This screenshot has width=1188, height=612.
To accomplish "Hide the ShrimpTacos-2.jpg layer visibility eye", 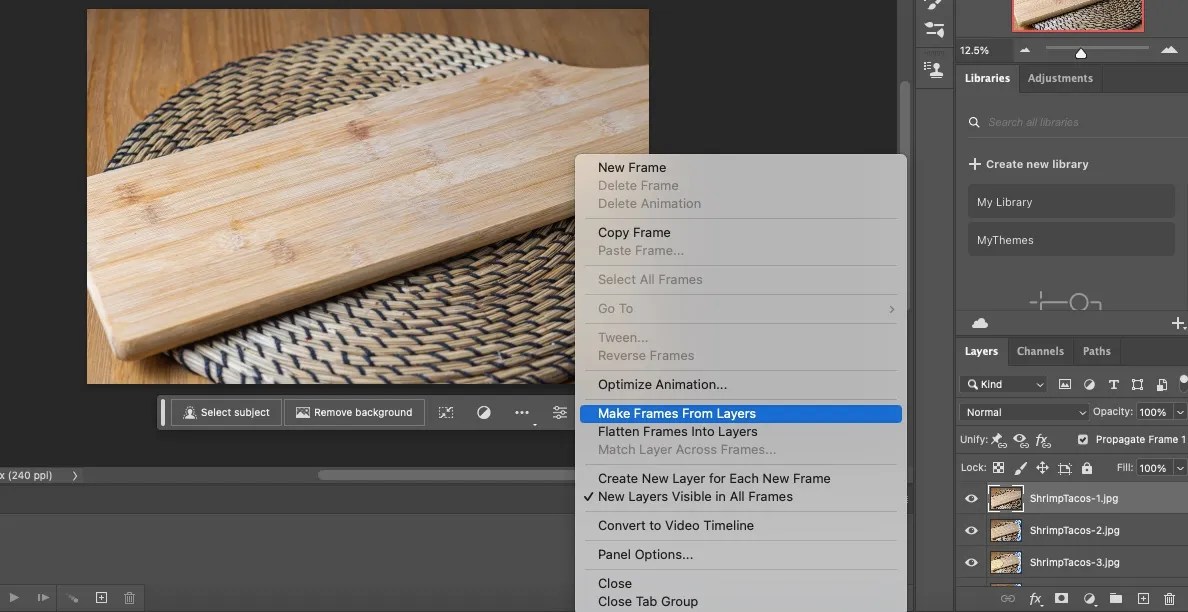I will pos(971,530).
